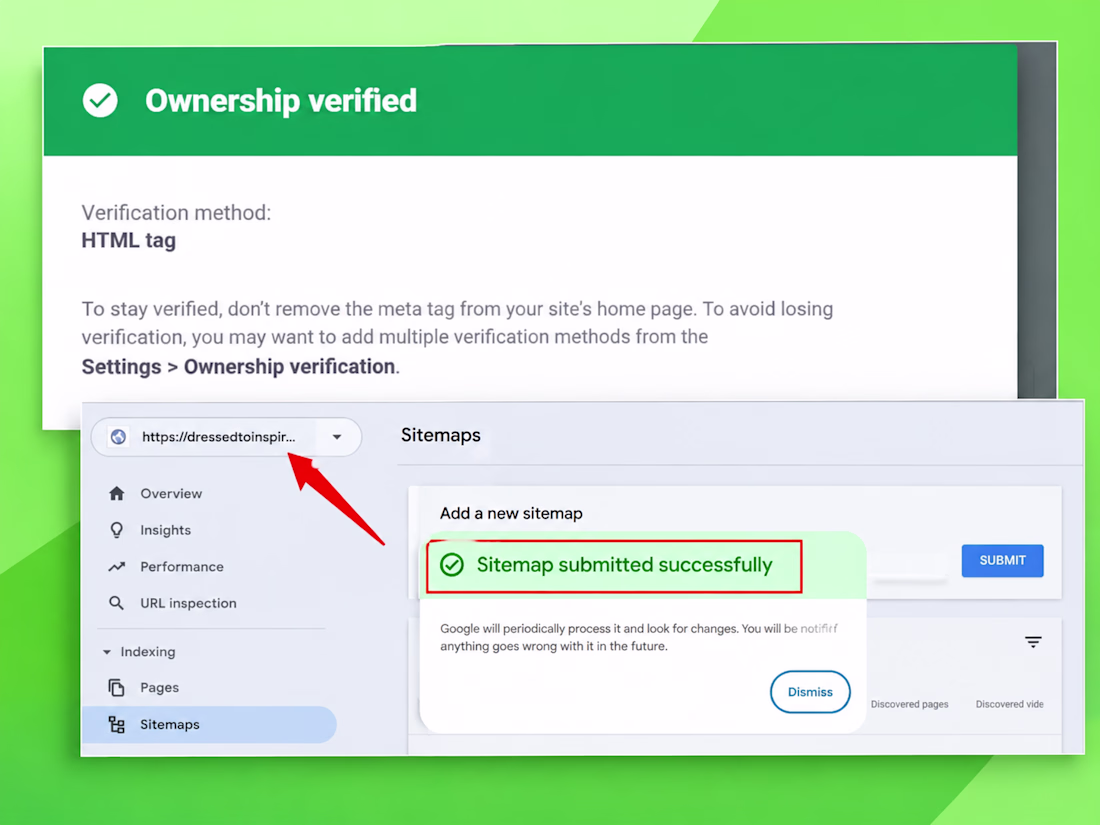Click the Sitemaps tree icon
Viewport: 1100px width, 825px height.
pos(116,725)
